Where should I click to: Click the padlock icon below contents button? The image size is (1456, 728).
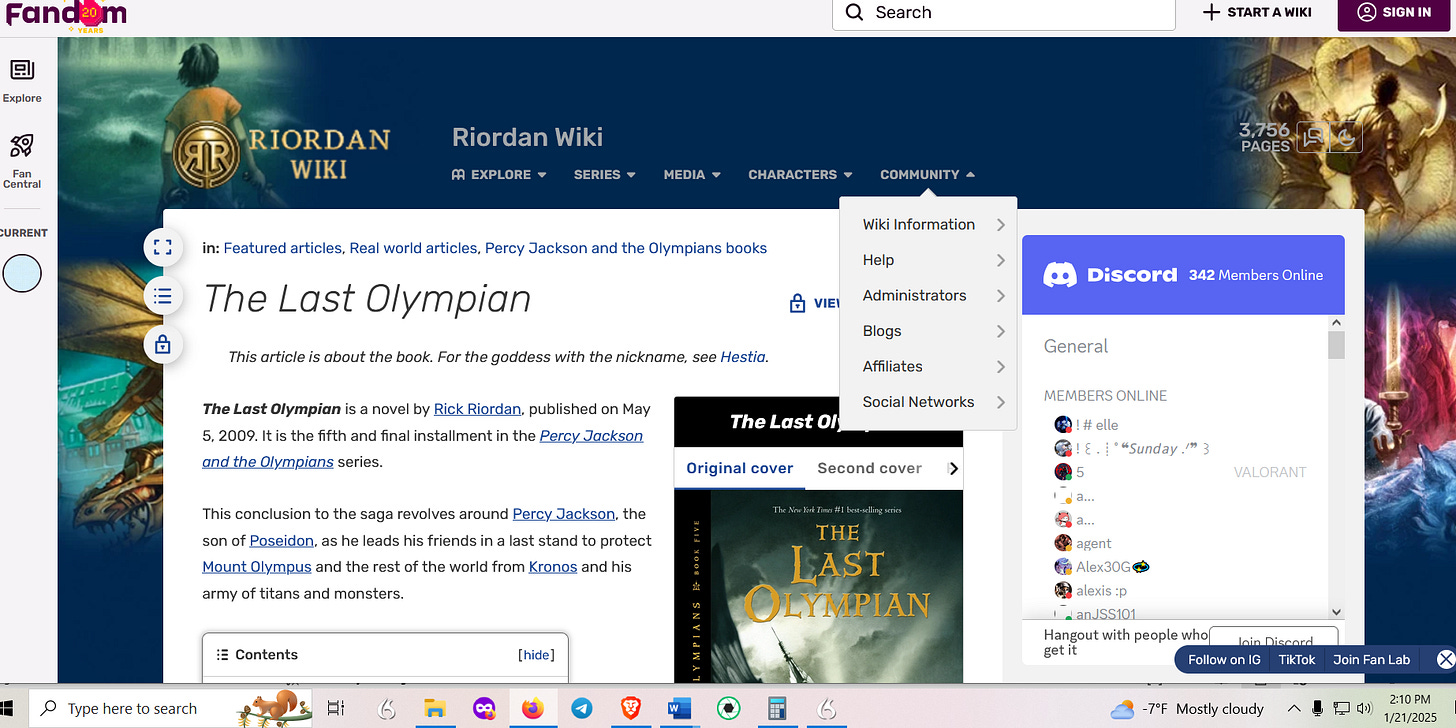(x=163, y=345)
